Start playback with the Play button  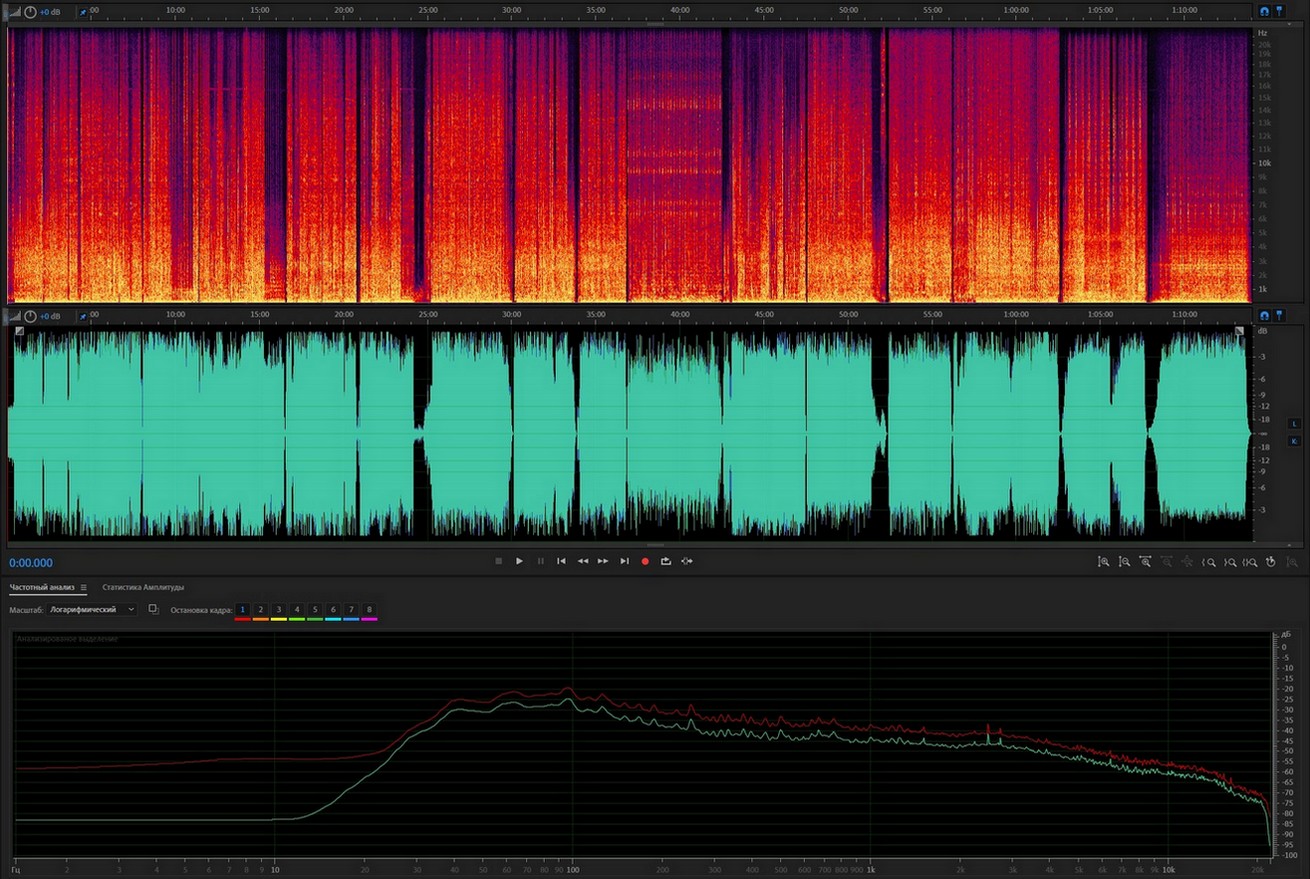[x=519, y=561]
